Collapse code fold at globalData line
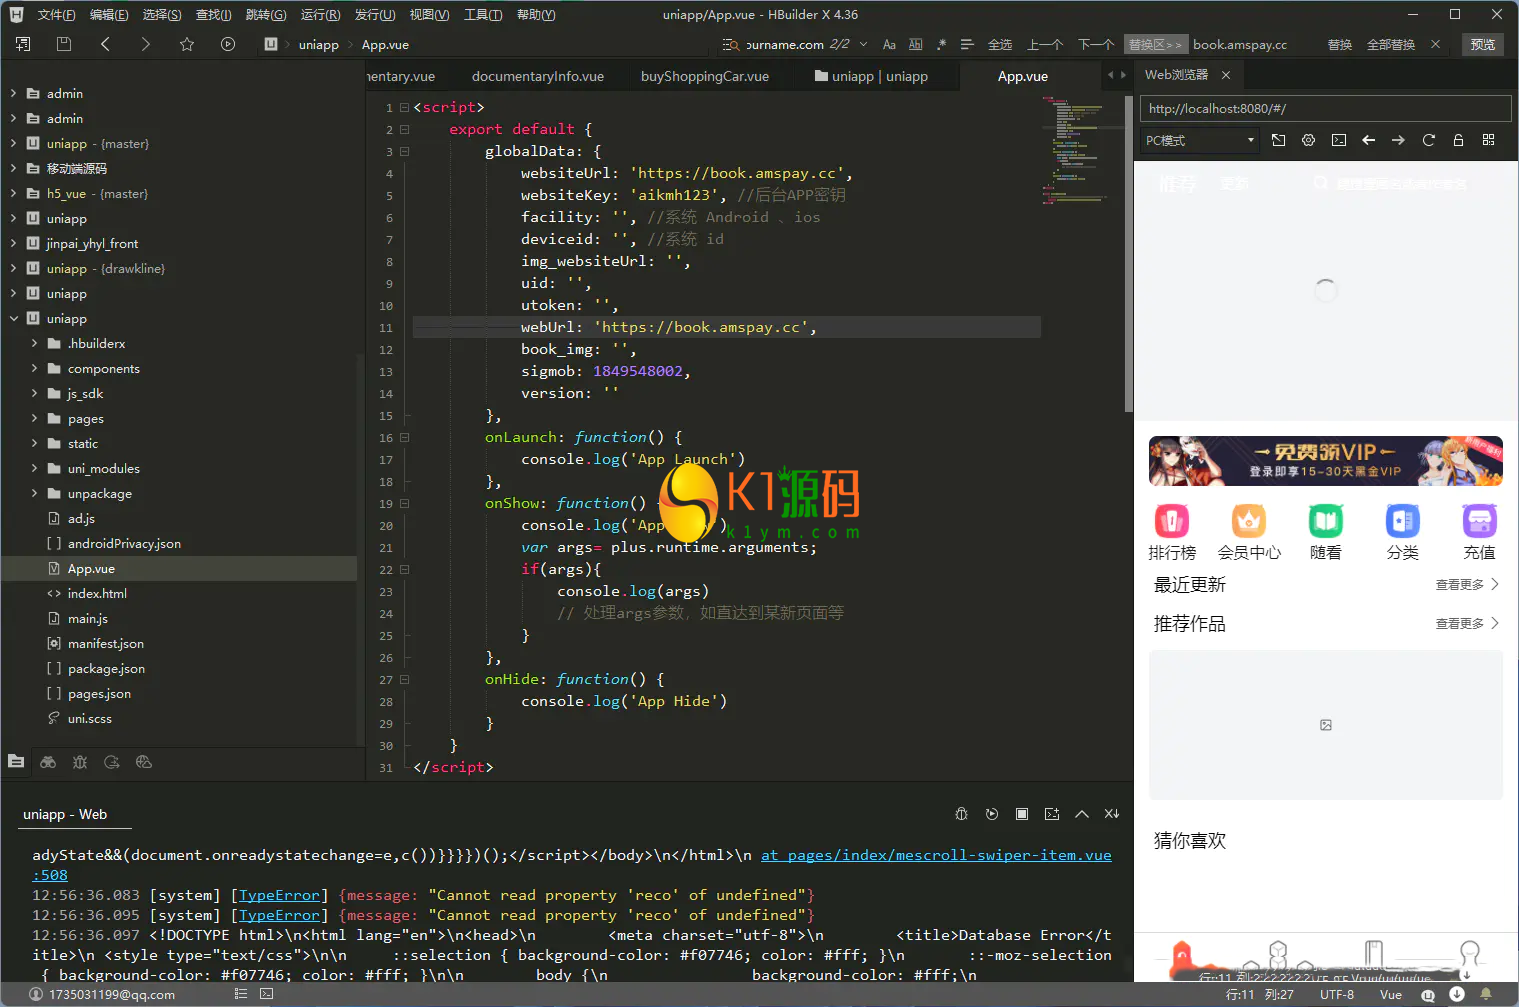The height and width of the screenshot is (1007, 1519). point(405,151)
